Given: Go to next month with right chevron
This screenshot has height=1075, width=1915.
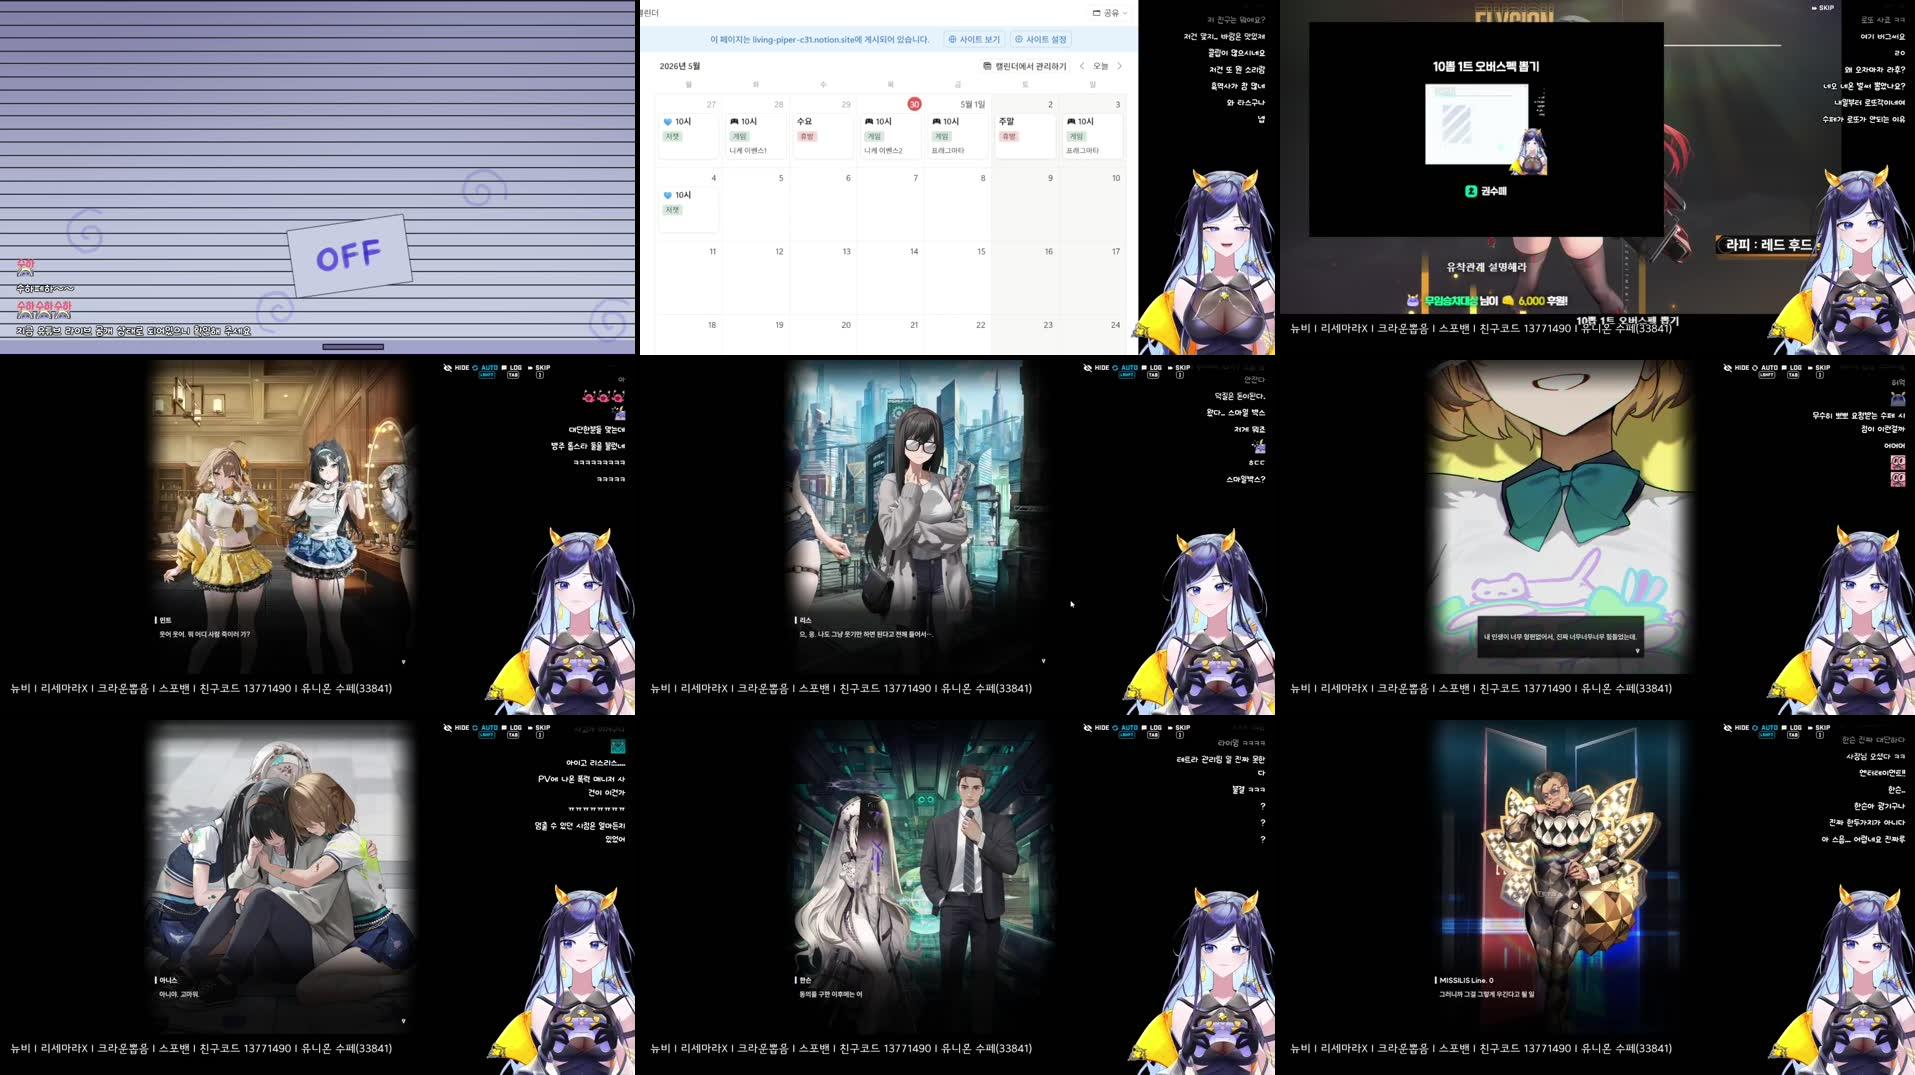Looking at the screenshot, I should click(1119, 66).
